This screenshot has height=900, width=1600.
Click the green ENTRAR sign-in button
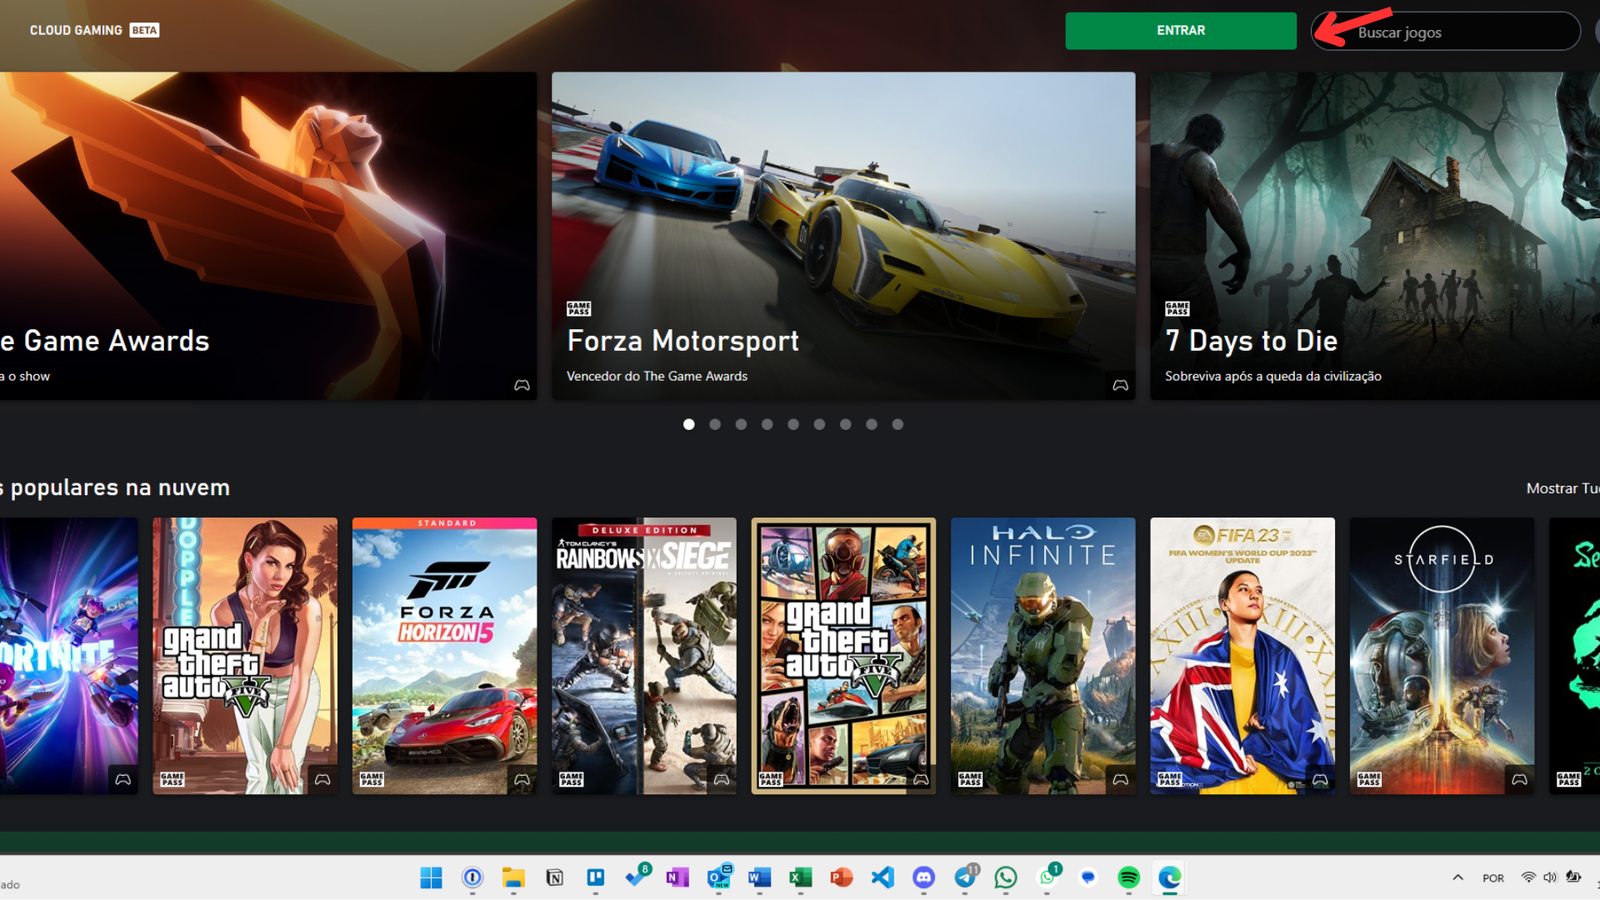coord(1180,31)
